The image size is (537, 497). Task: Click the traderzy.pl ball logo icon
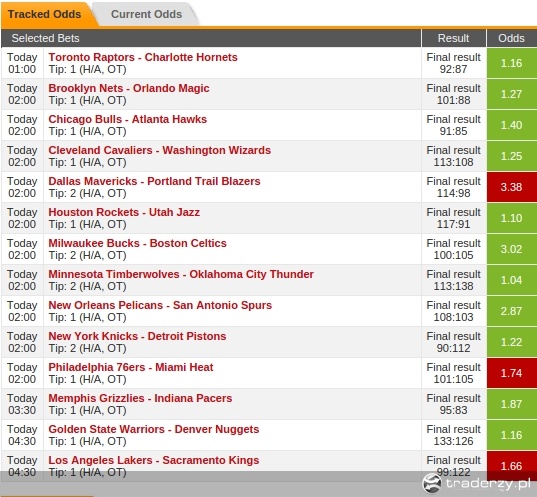pos(432,483)
